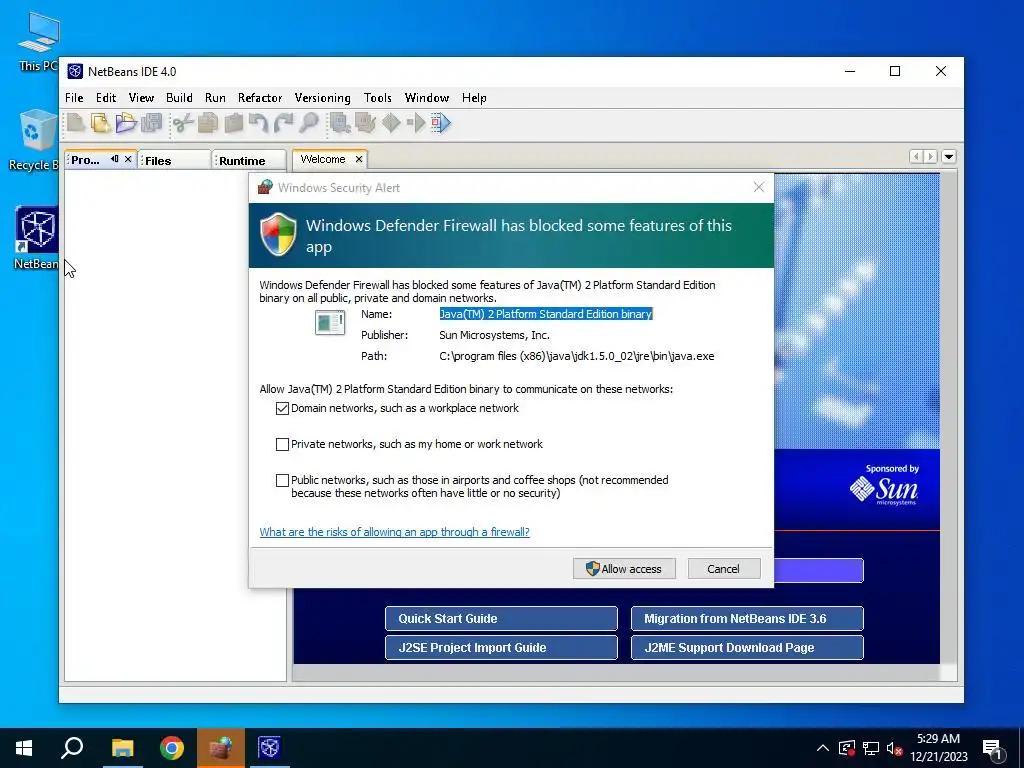Open the Windows Start menu
The height and width of the screenshot is (768, 1024).
[24, 748]
